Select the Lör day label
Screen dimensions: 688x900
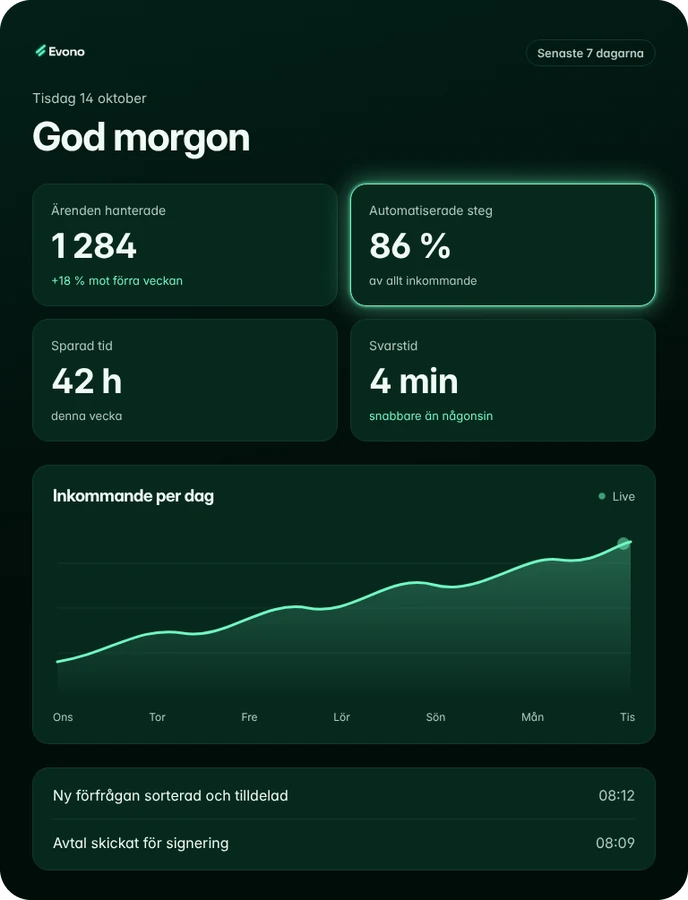tap(341, 717)
